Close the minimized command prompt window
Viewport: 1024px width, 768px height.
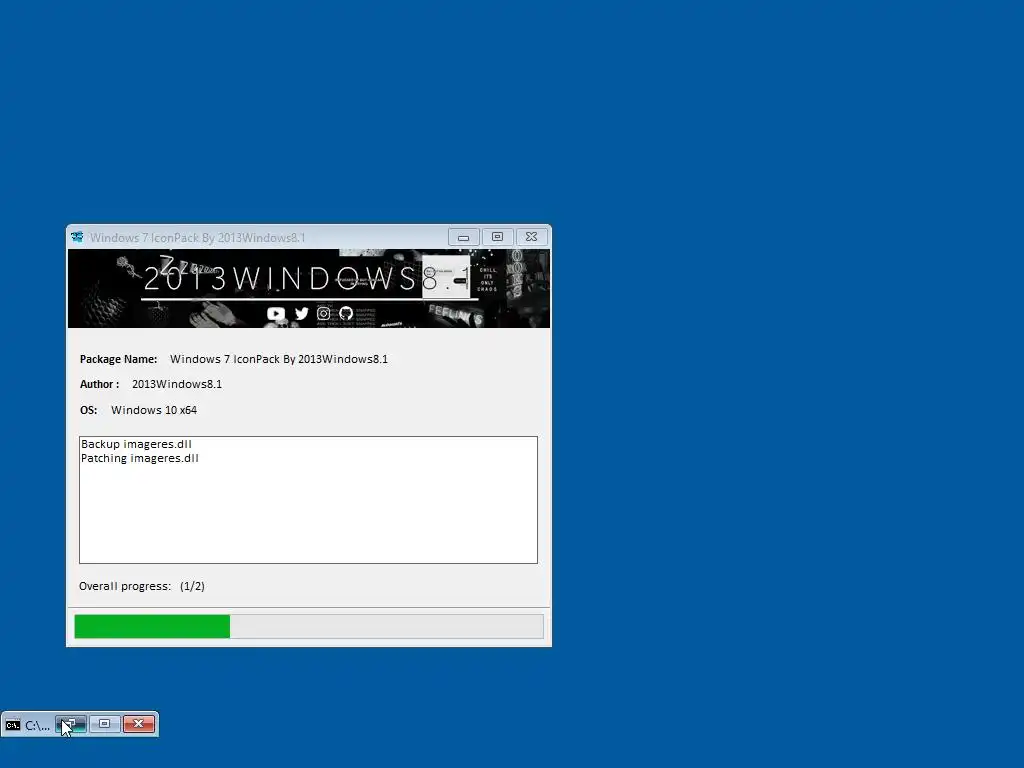point(138,724)
